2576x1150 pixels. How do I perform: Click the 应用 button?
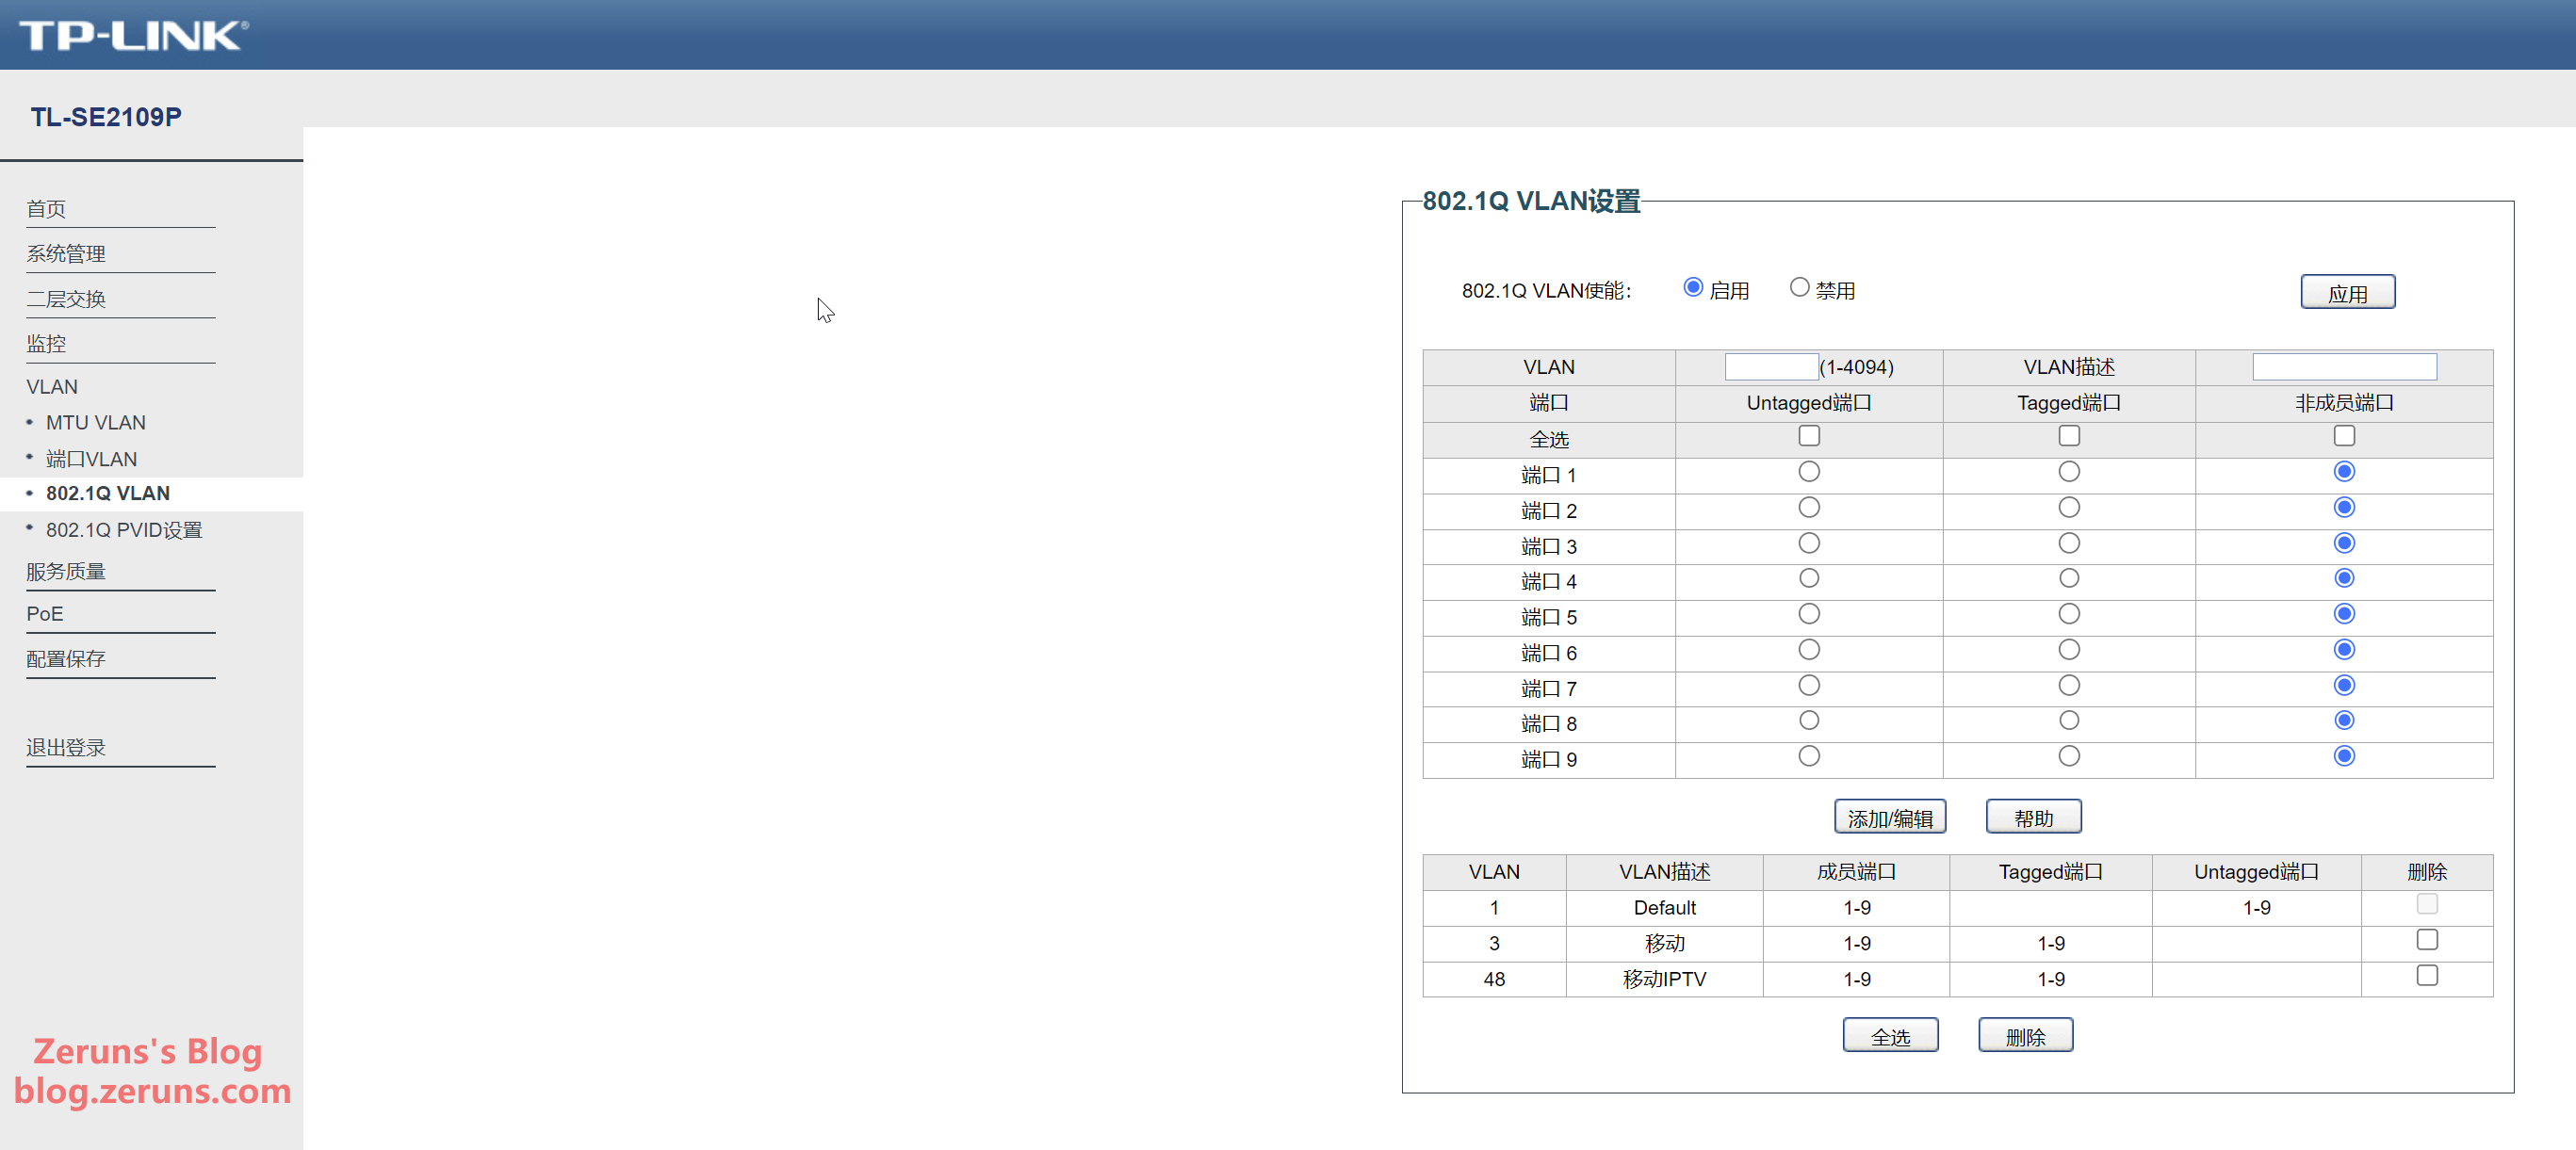pos(2347,292)
